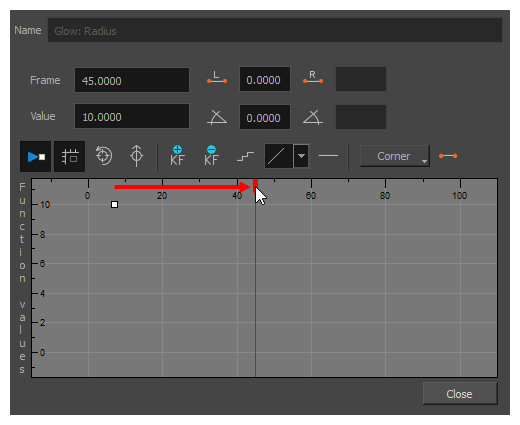
Task: Open the segment type dropdown arrow
Action: point(301,156)
